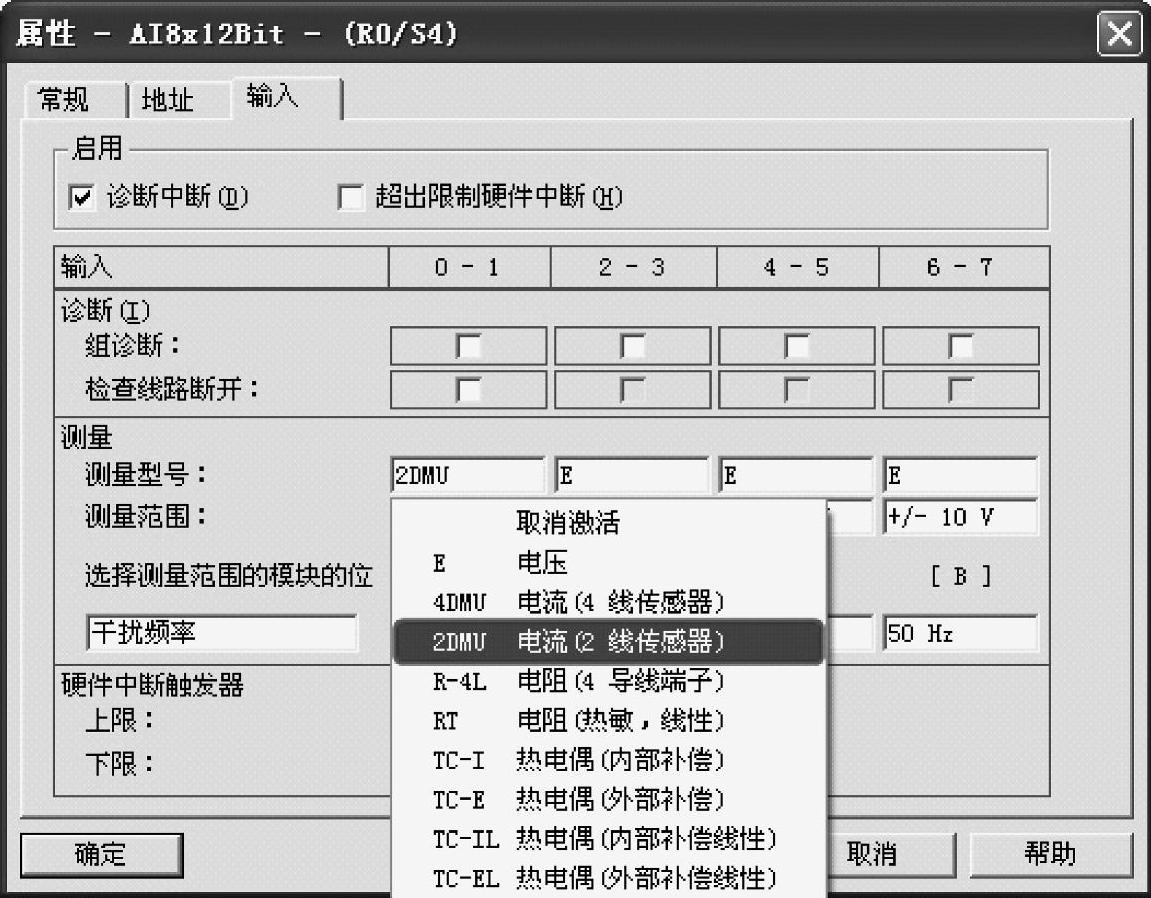
Task: Click the 6 - 7 column header
Action: tap(962, 267)
